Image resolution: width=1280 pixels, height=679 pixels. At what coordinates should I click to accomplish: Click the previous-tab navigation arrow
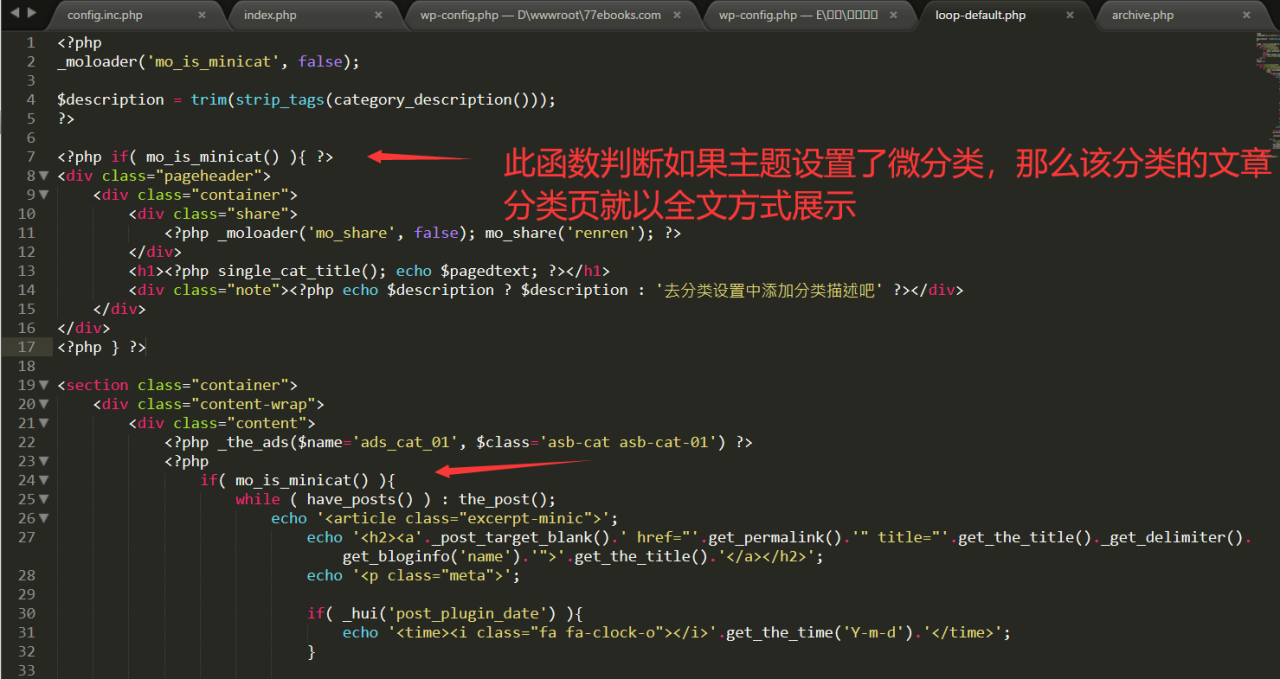pyautogui.click(x=10, y=14)
